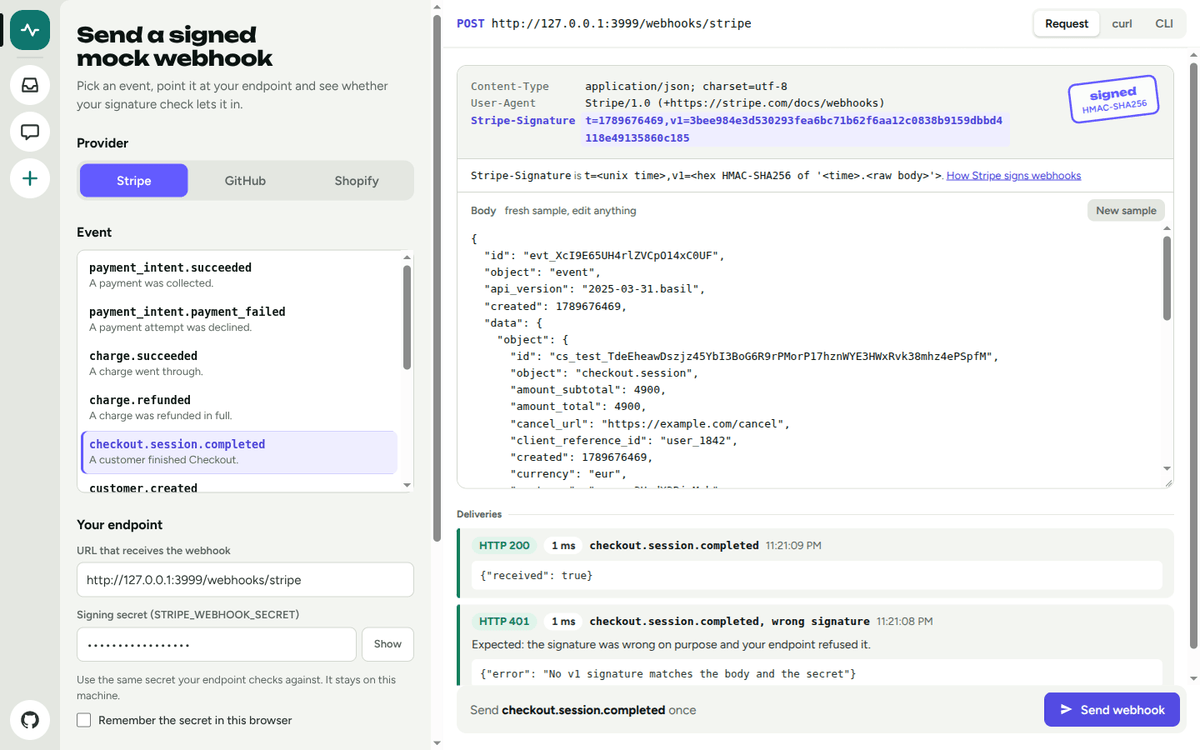Click the Deliveries section heading
Viewport: 1200px width, 750px height.
[x=479, y=514]
